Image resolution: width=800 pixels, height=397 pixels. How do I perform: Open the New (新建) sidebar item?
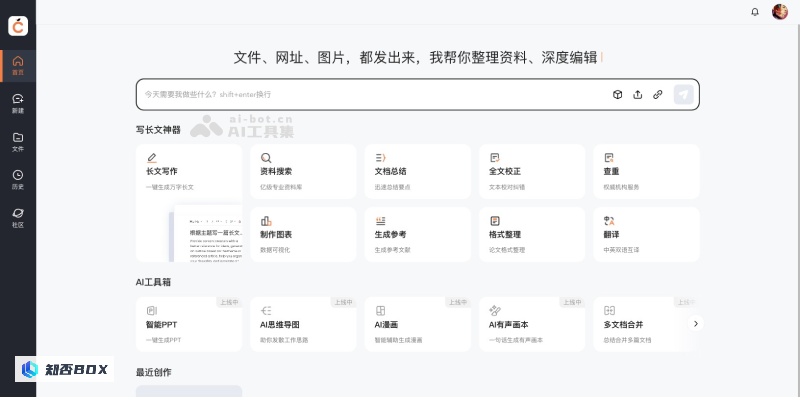tap(18, 104)
